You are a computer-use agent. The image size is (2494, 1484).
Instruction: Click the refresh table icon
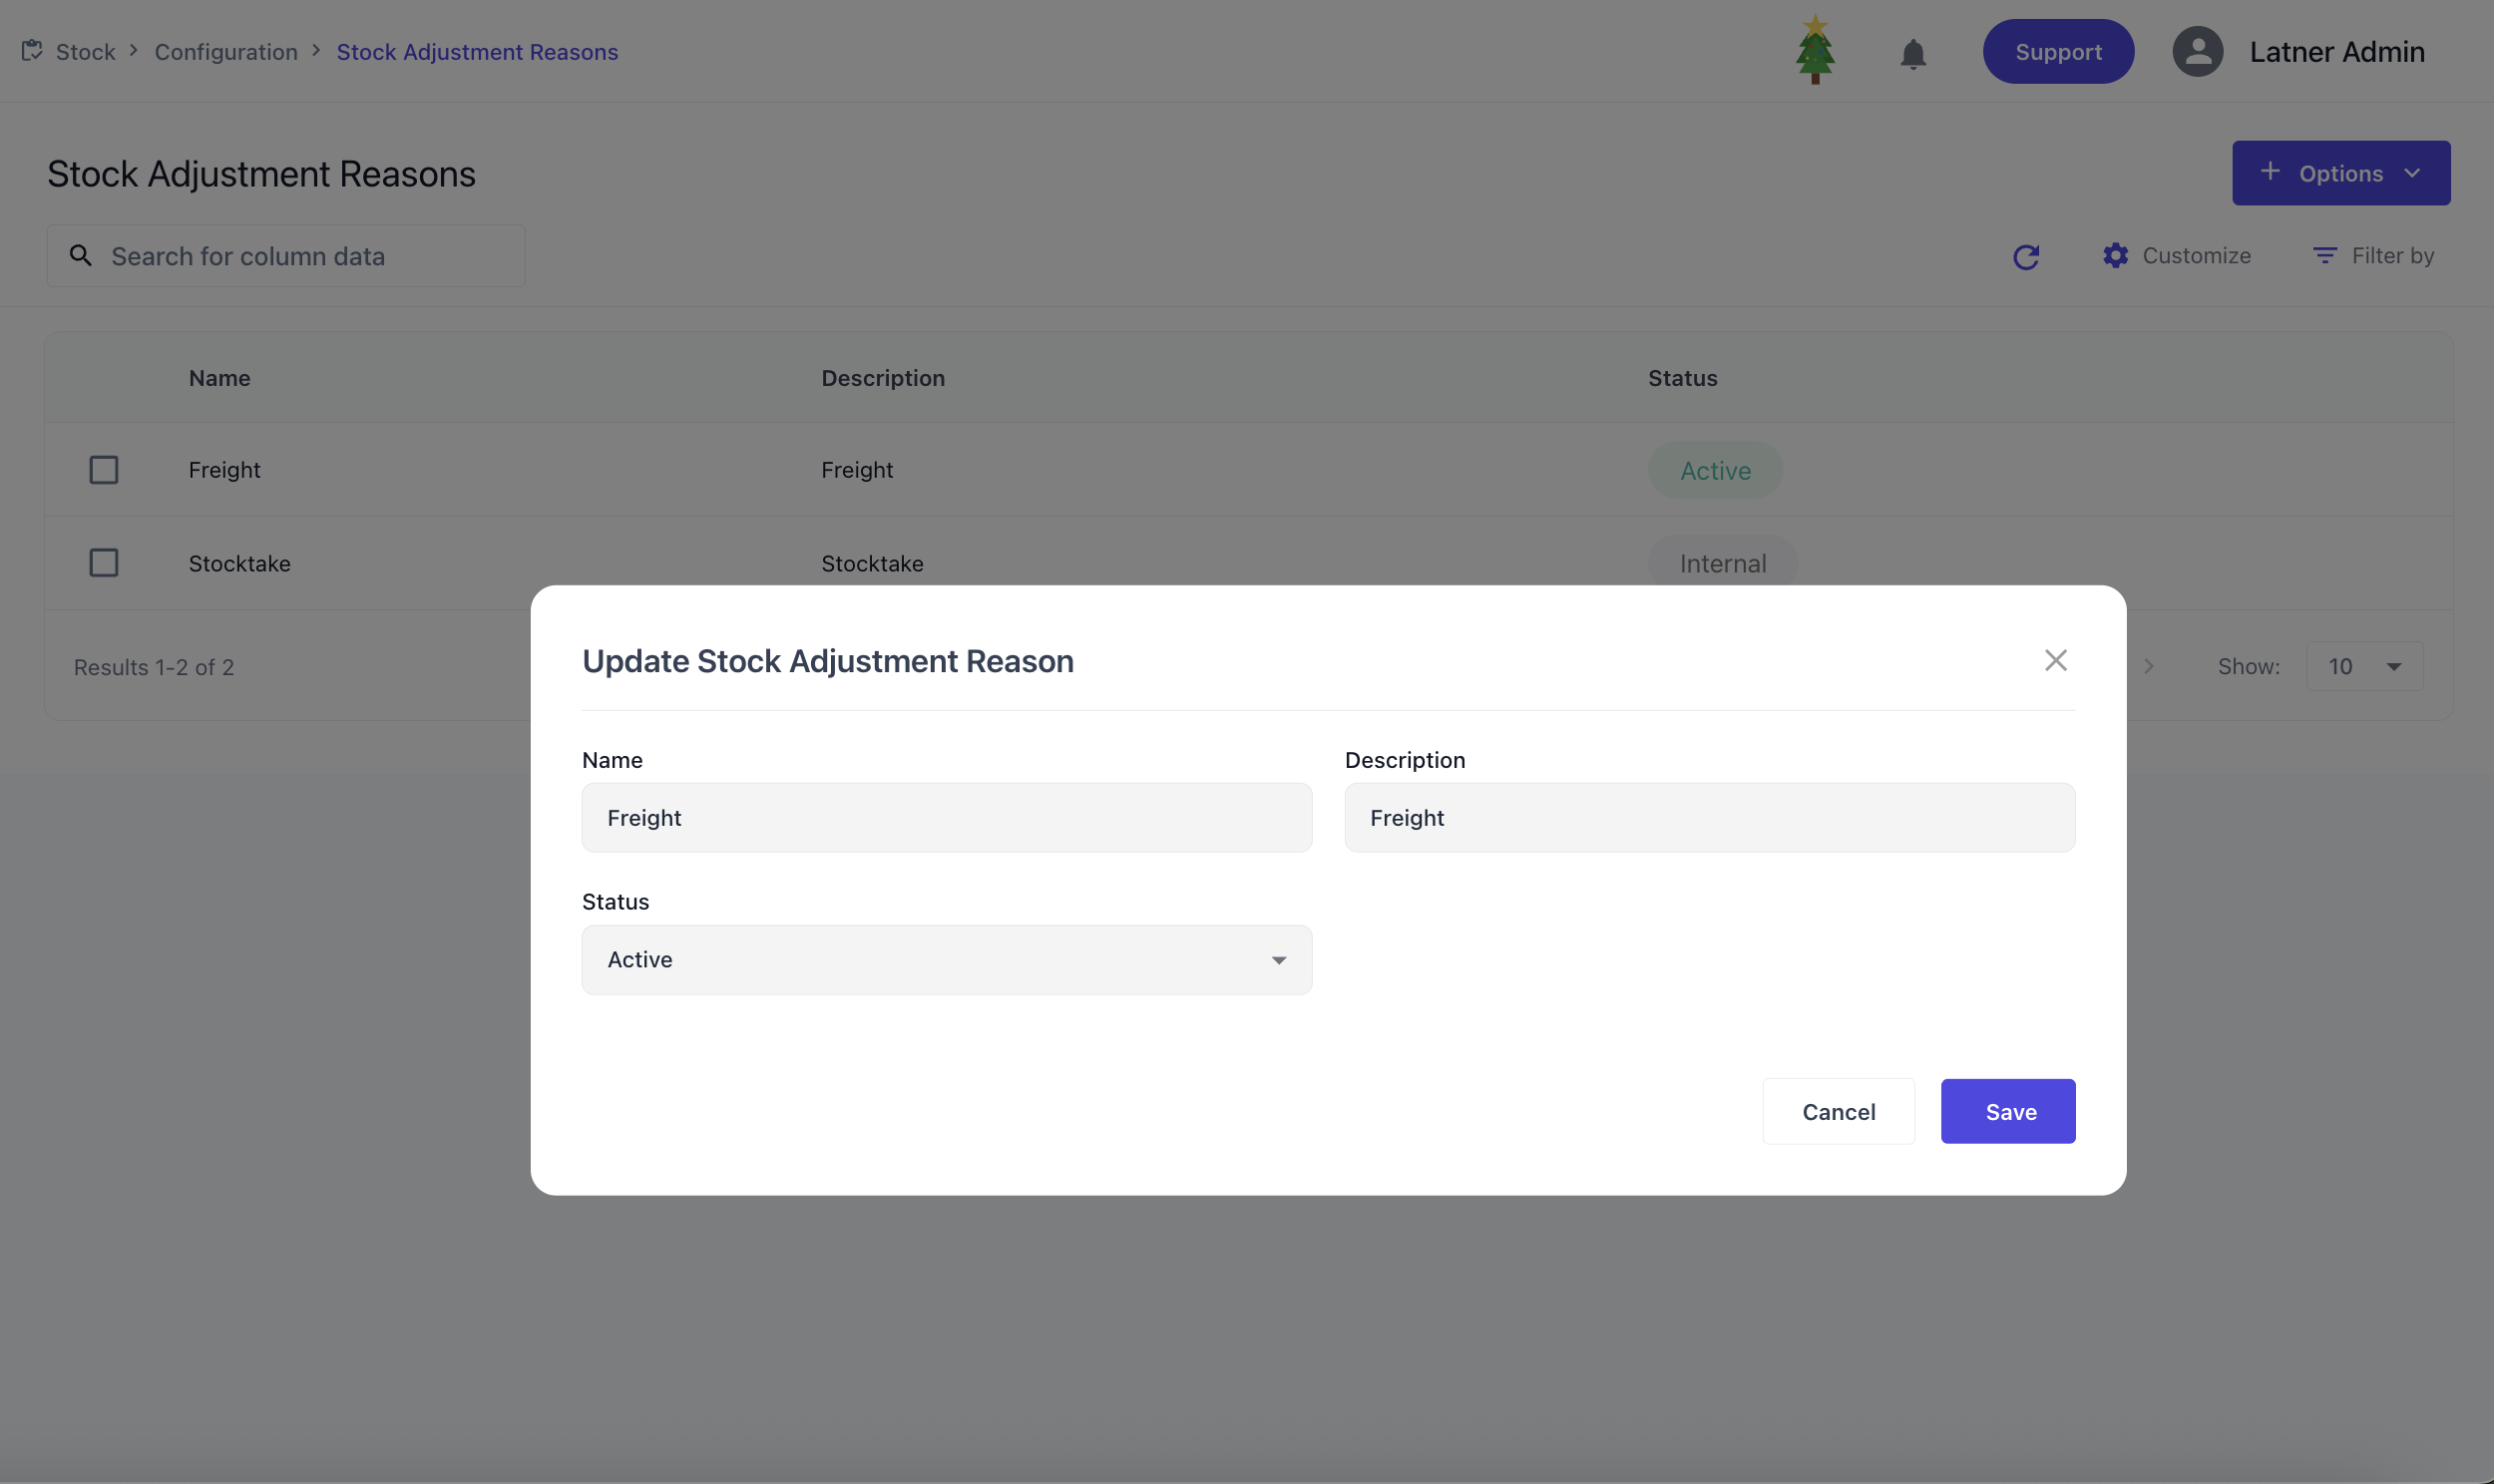(2025, 257)
